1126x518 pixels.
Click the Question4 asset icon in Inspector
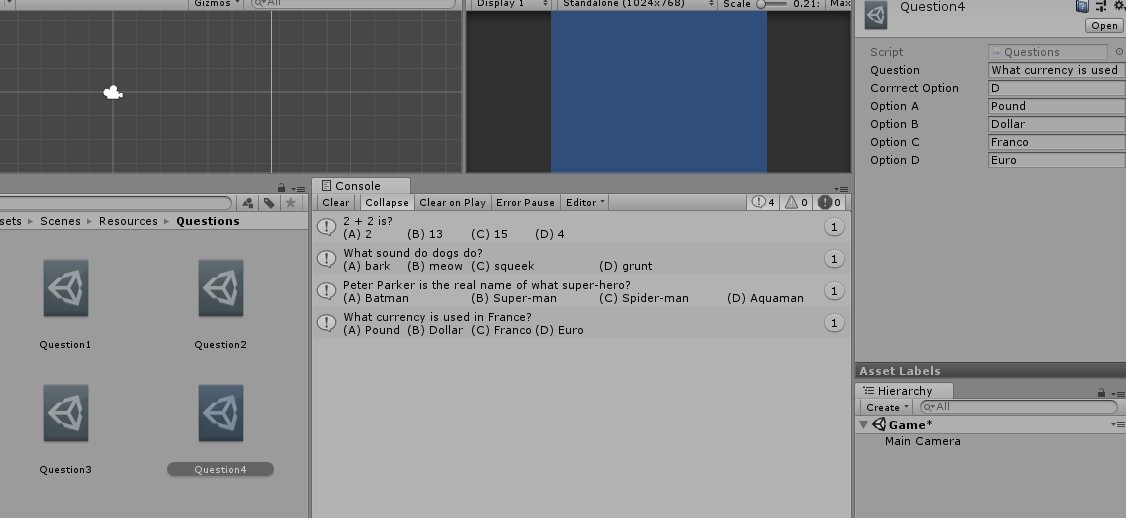[876, 16]
